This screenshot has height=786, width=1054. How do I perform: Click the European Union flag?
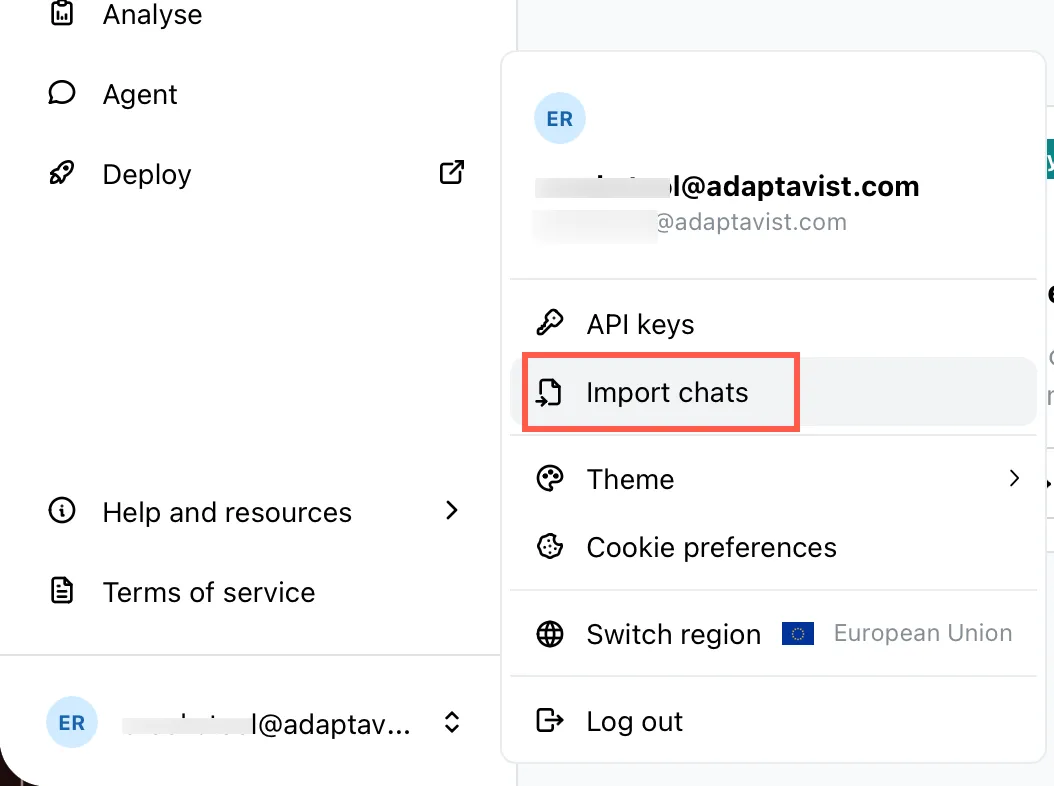click(798, 633)
